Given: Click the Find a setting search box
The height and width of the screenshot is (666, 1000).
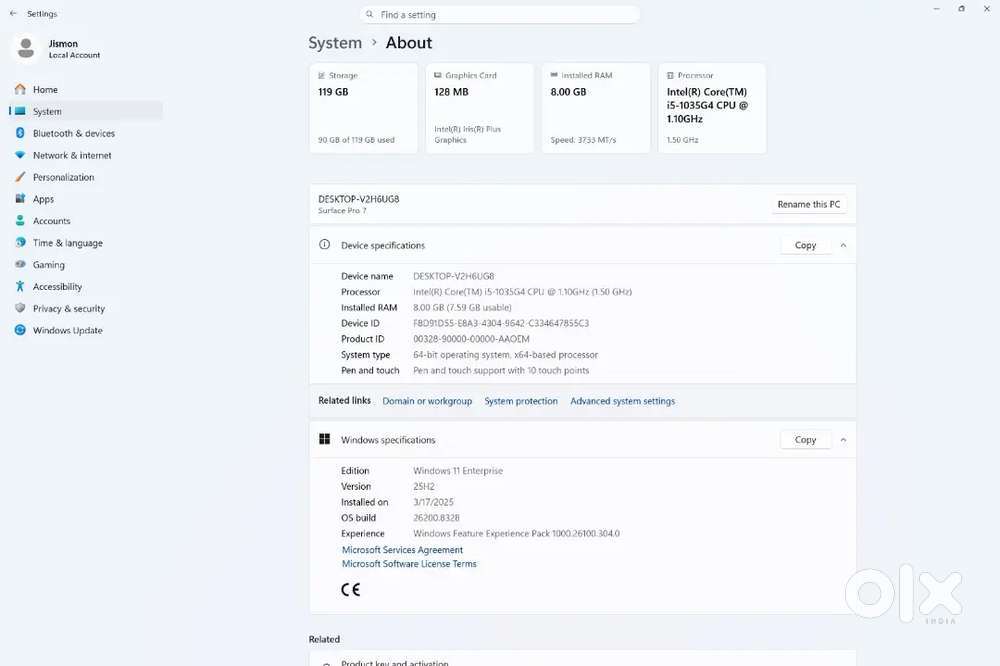Looking at the screenshot, I should pos(499,14).
